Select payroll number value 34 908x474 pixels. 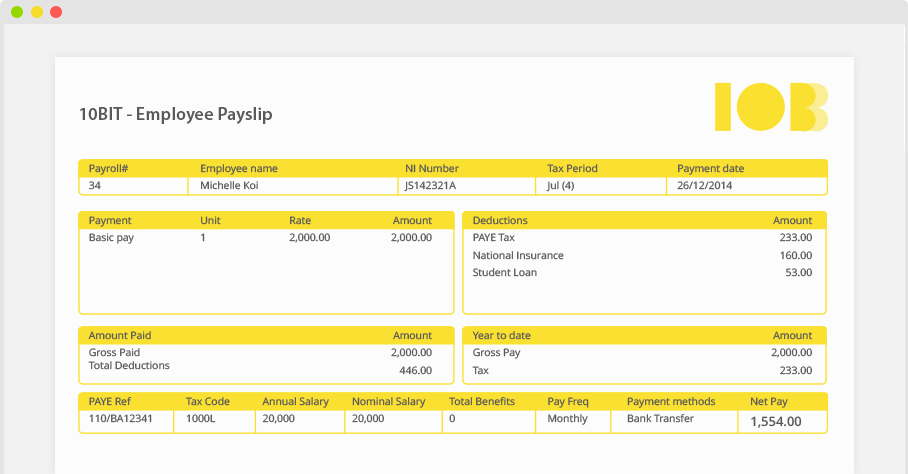coord(94,185)
